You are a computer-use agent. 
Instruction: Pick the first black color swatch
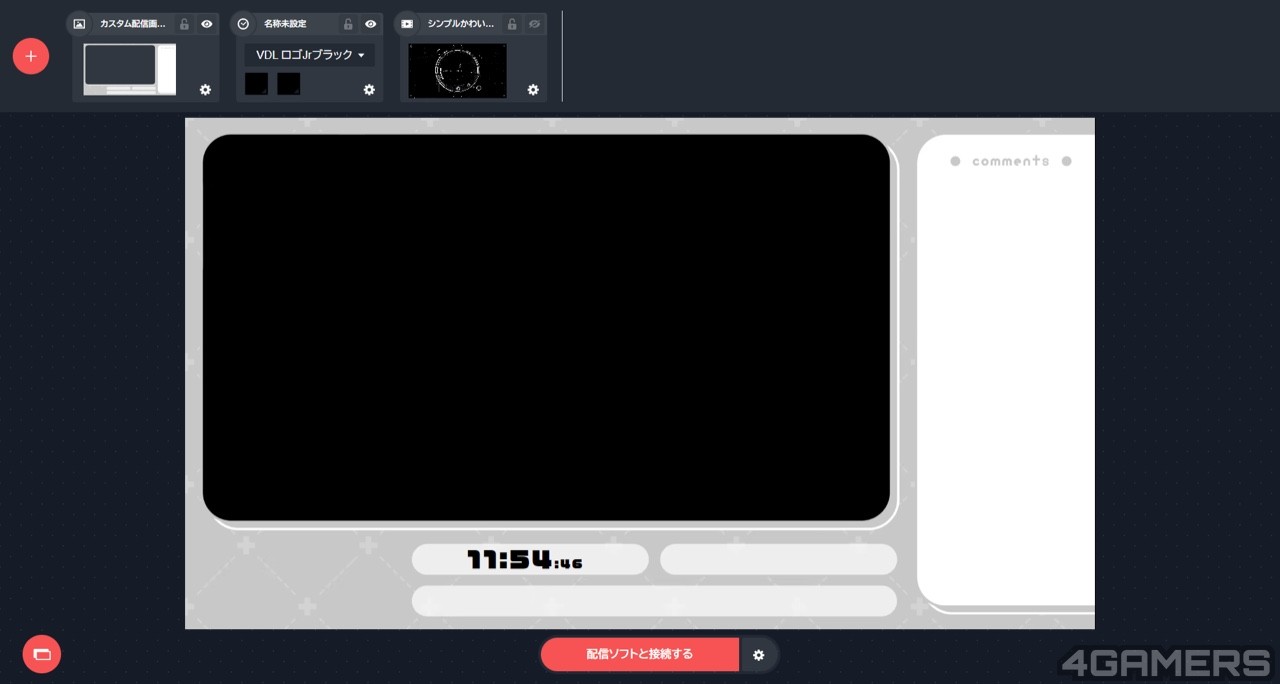click(257, 84)
